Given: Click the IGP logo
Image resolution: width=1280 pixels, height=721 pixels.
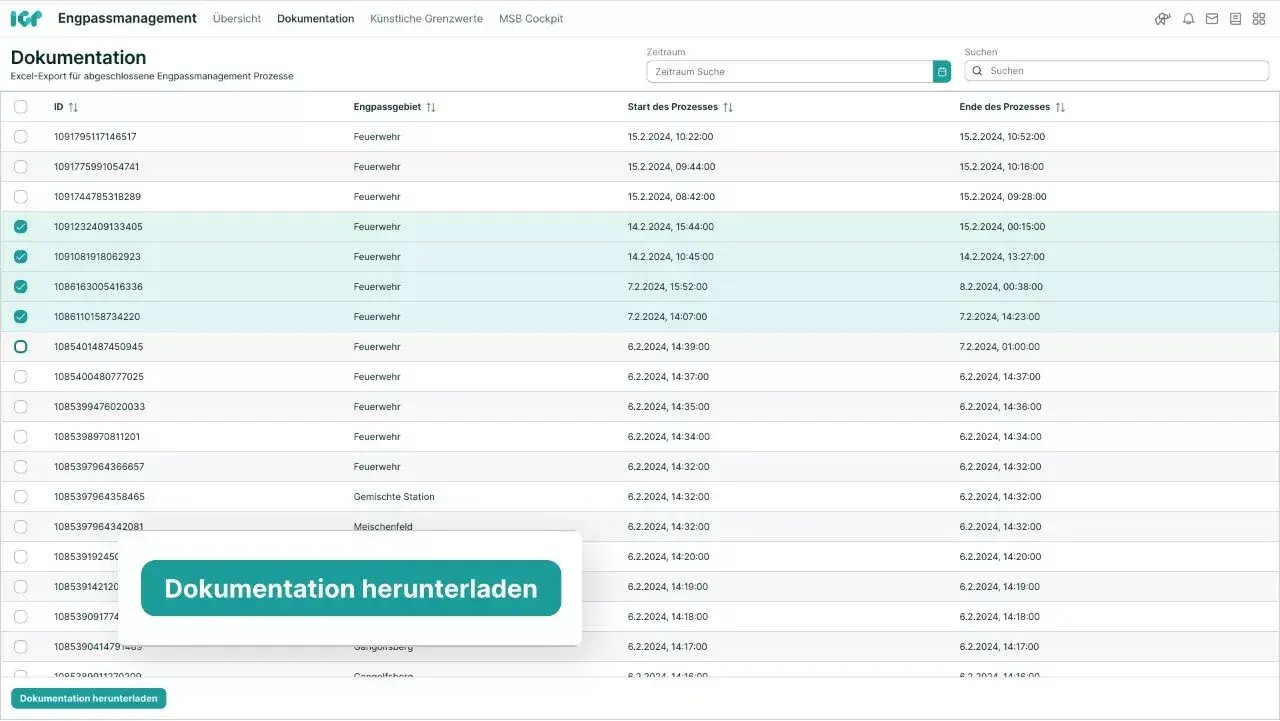Looking at the screenshot, I should [x=26, y=18].
